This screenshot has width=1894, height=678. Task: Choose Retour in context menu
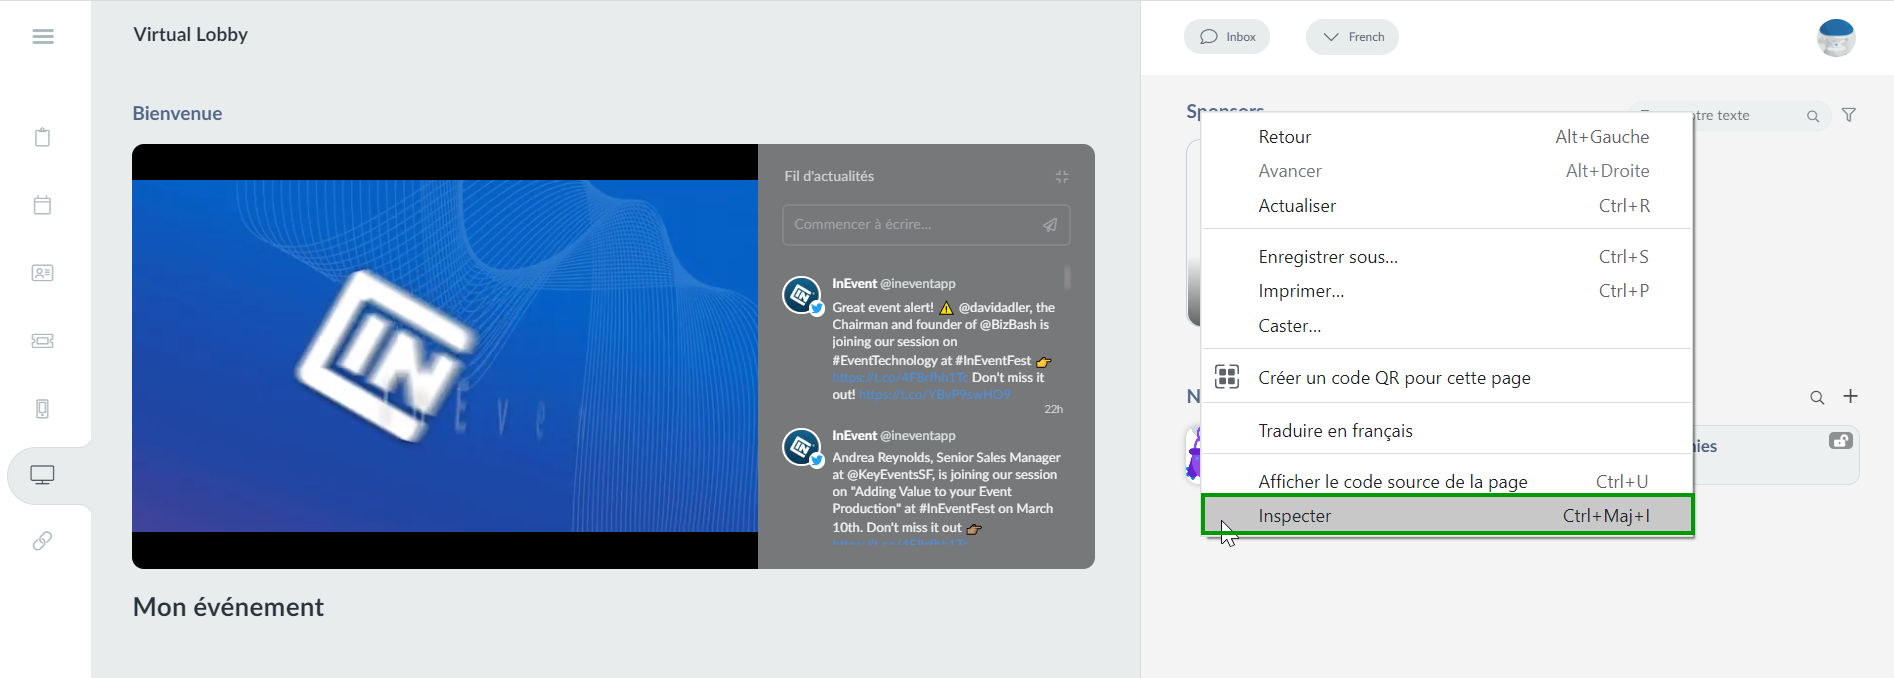[1447, 137]
